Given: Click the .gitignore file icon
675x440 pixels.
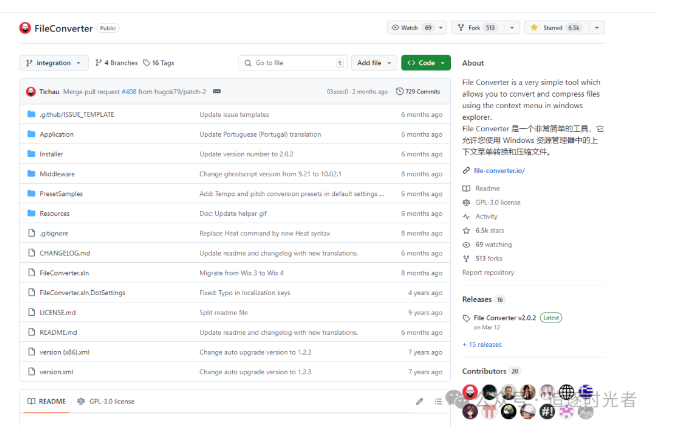Looking at the screenshot, I should coord(31,233).
